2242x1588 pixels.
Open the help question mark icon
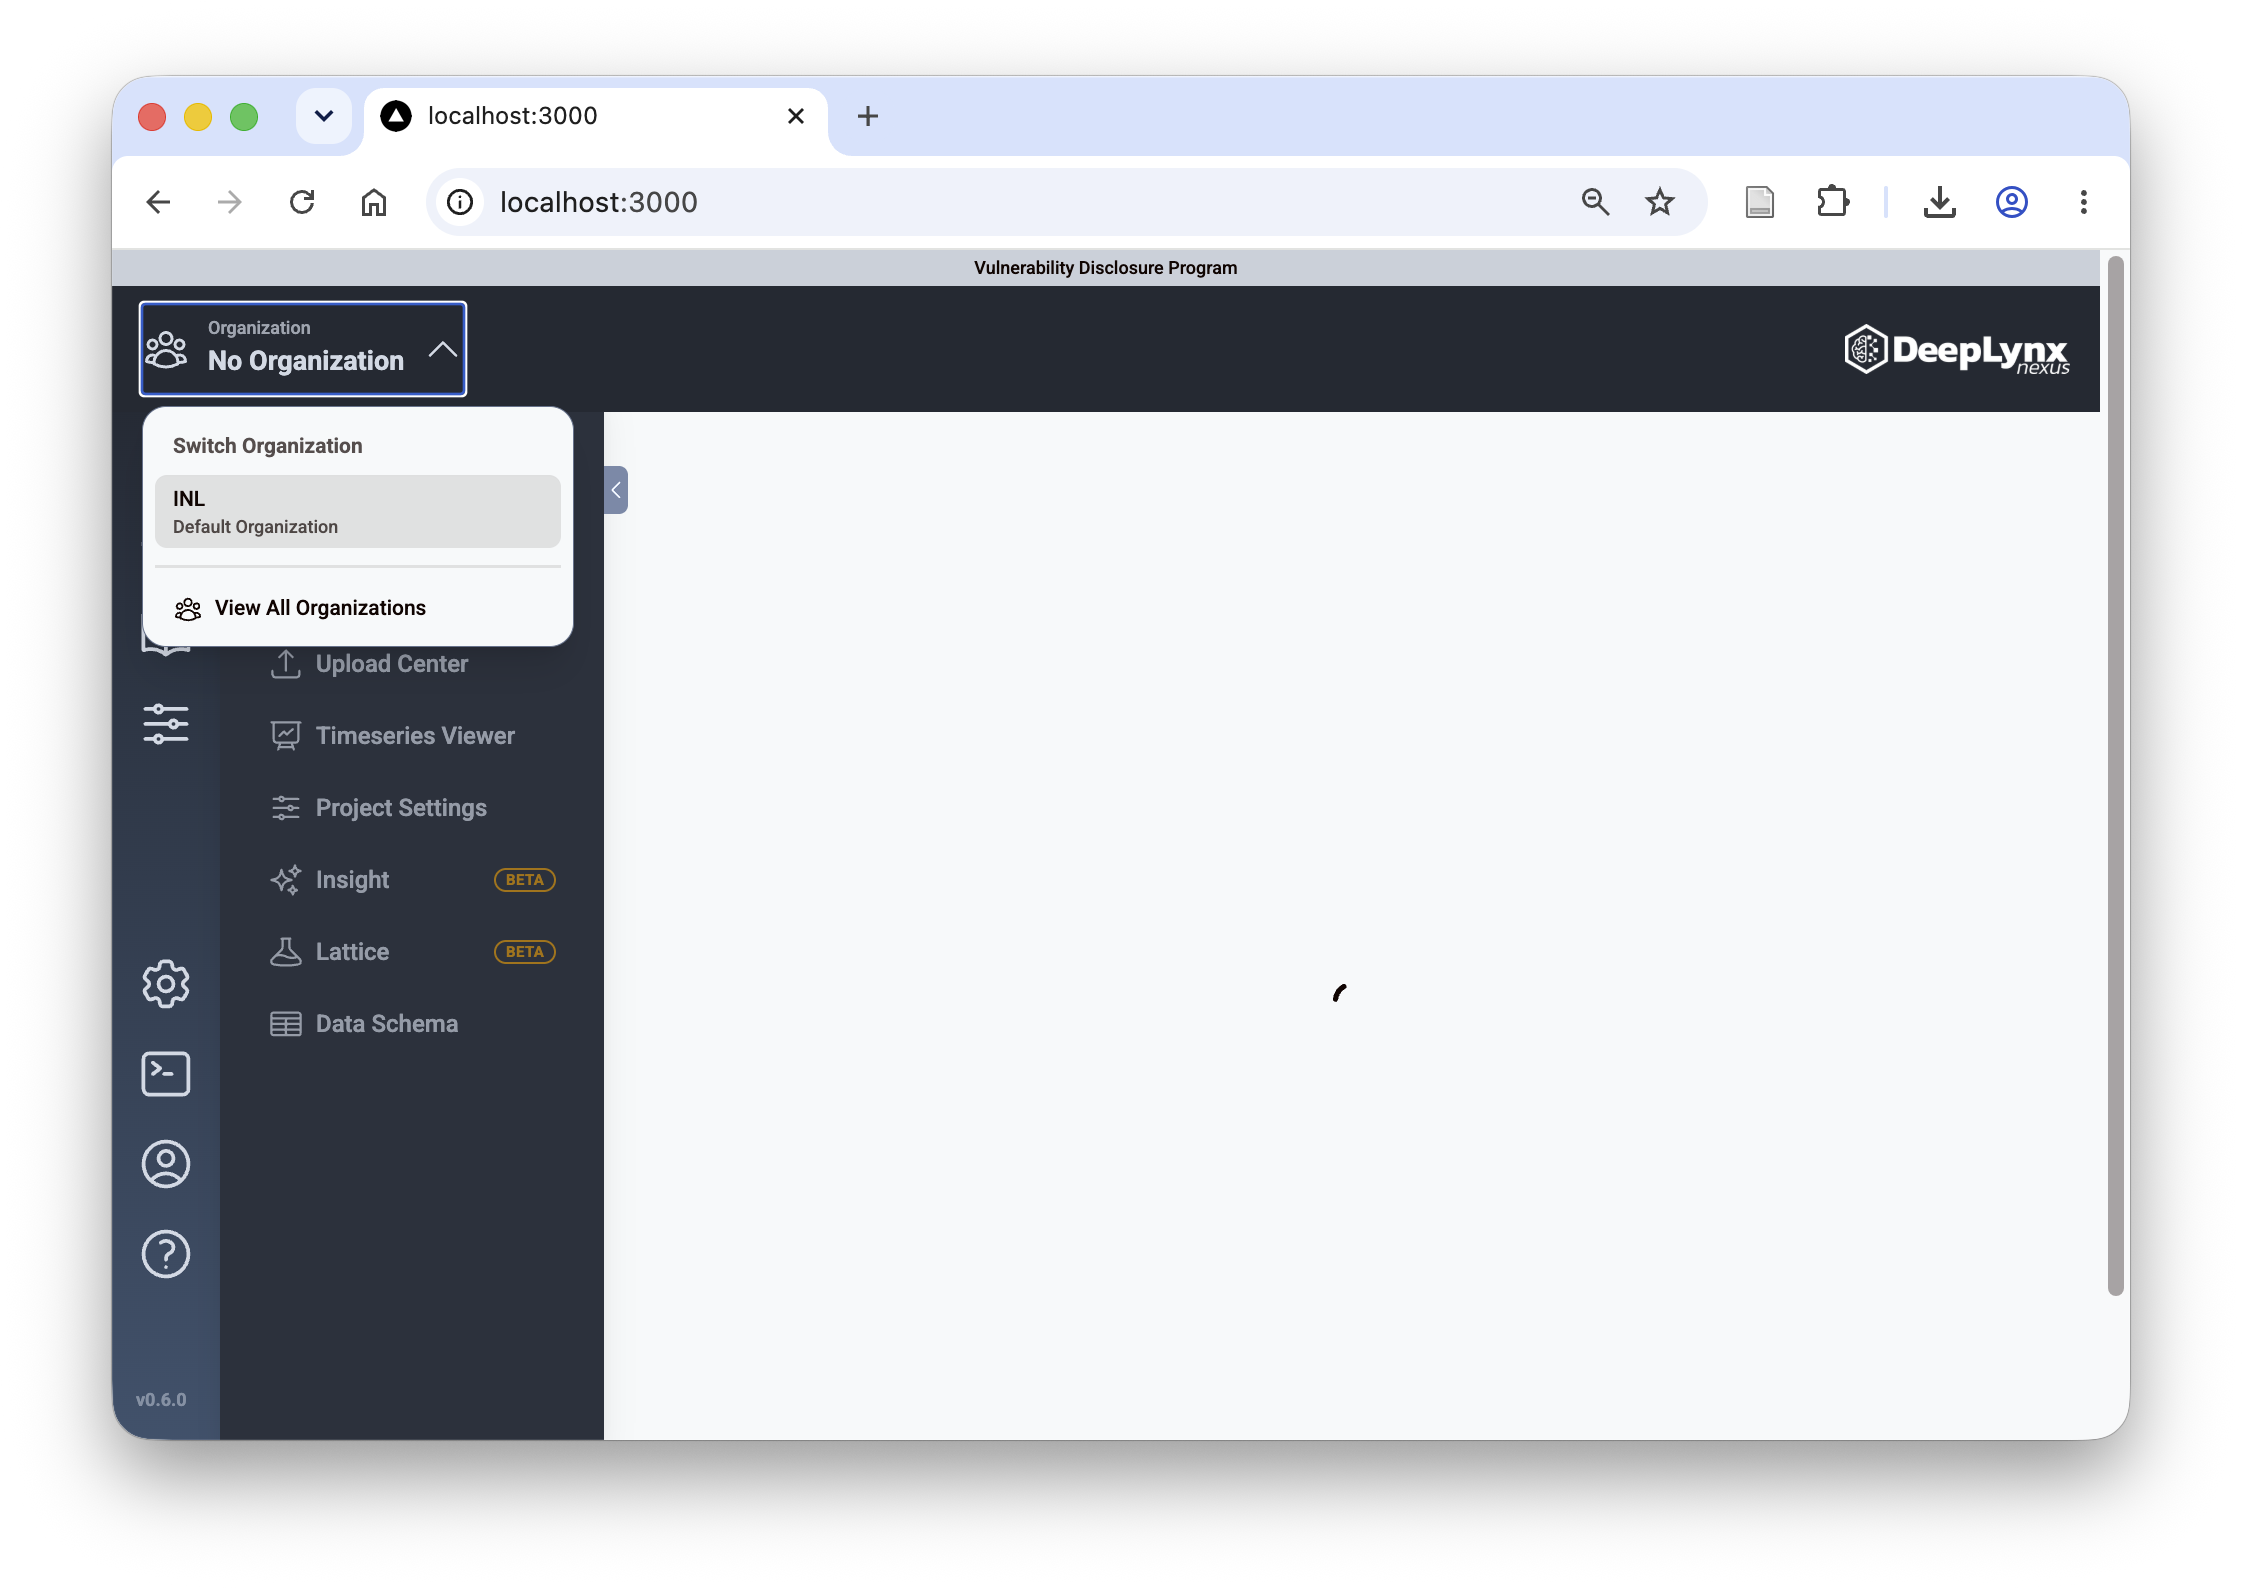(166, 1254)
